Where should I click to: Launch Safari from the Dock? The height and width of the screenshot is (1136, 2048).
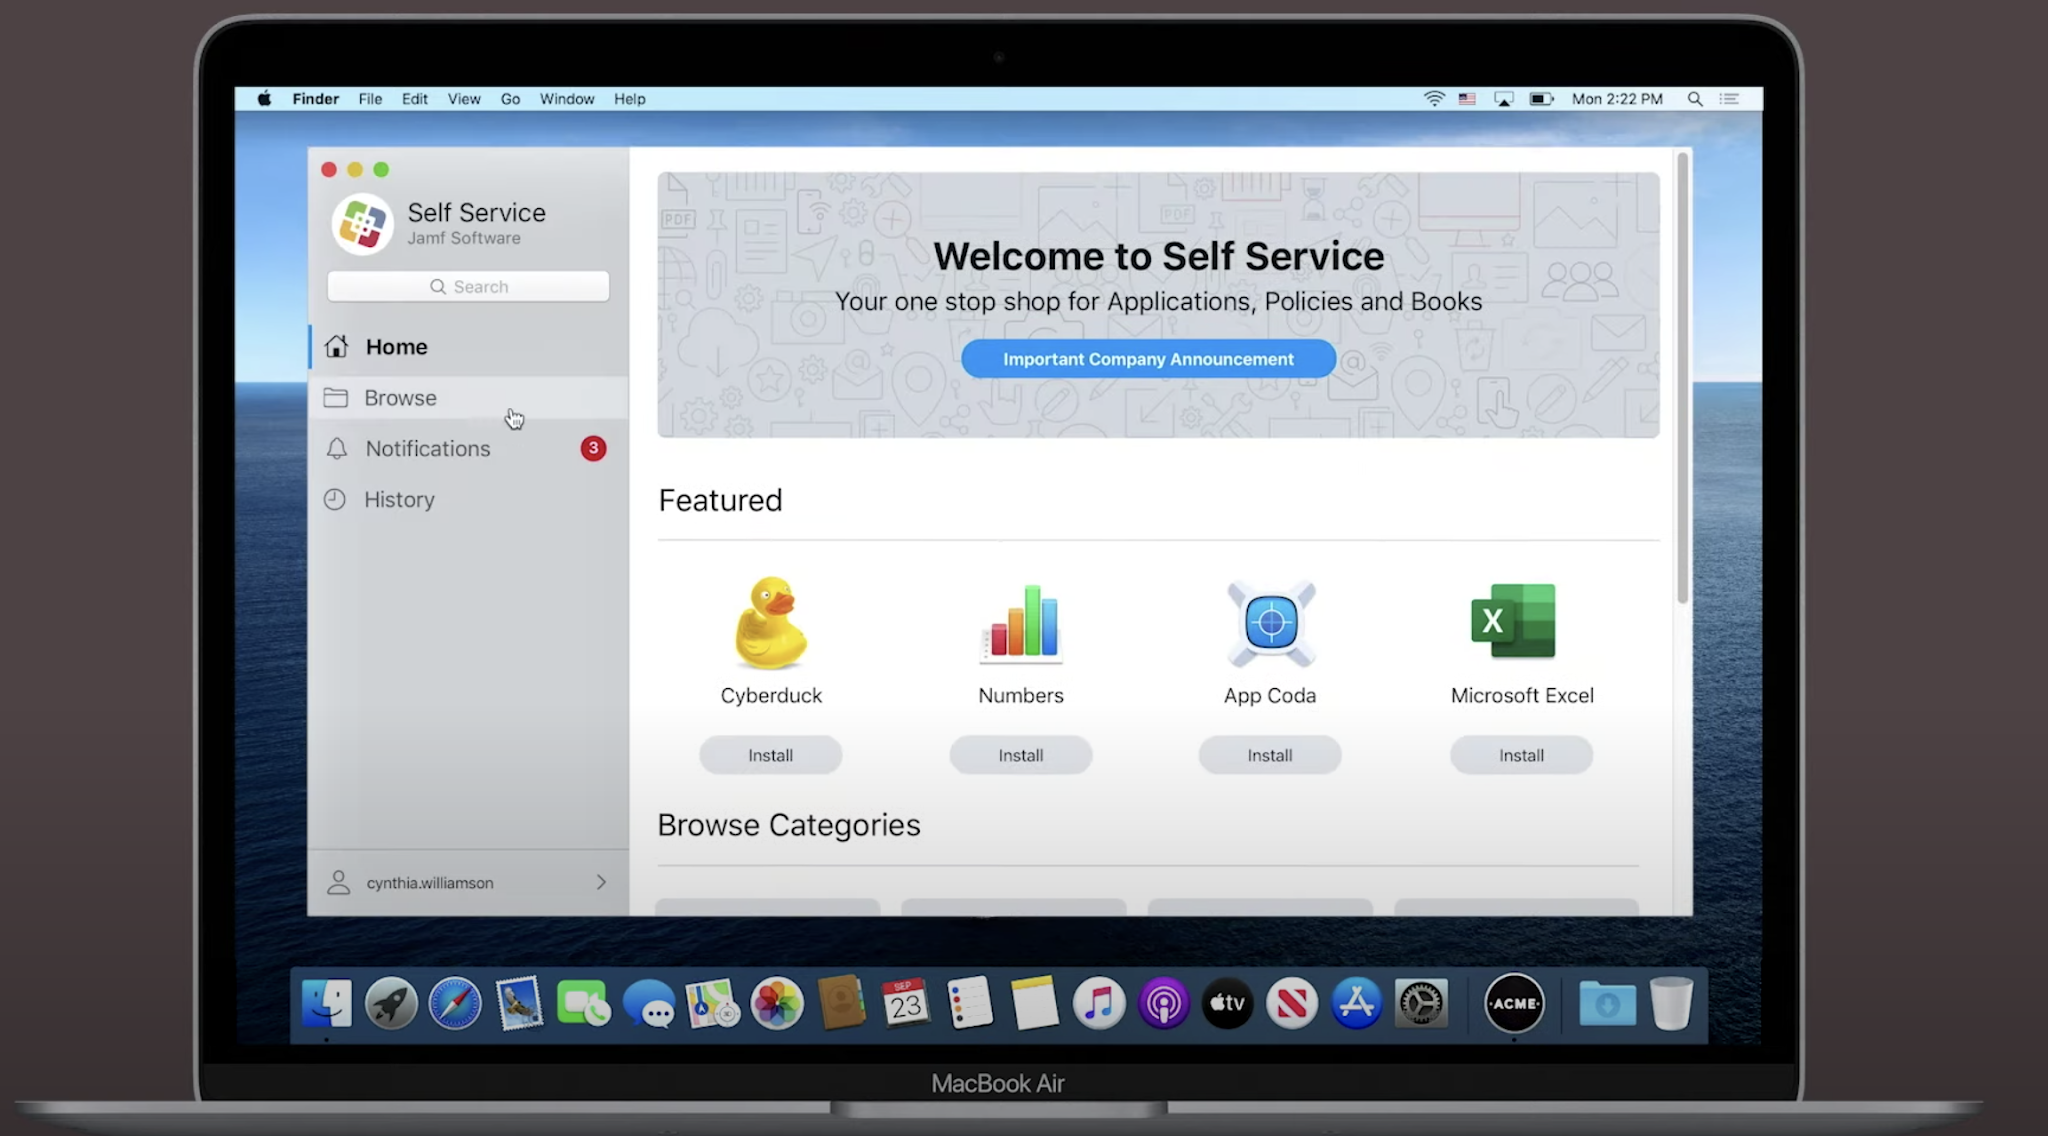455,1003
